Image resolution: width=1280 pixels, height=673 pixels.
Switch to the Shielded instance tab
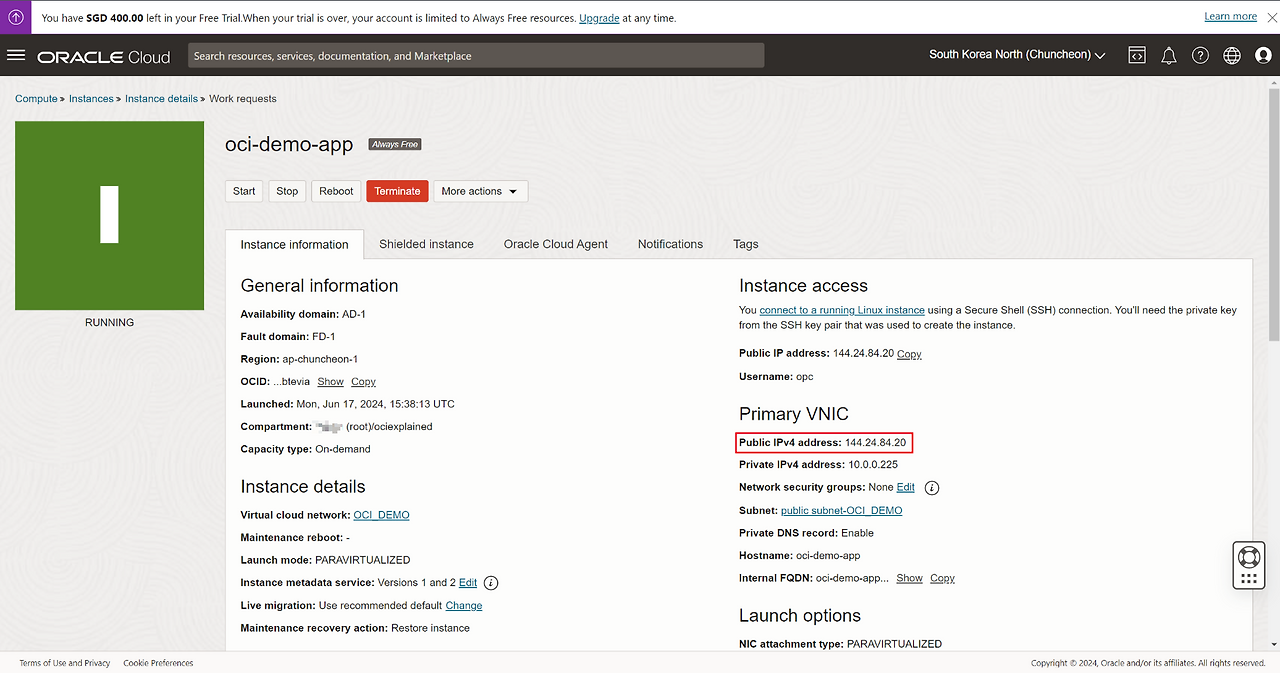(426, 244)
